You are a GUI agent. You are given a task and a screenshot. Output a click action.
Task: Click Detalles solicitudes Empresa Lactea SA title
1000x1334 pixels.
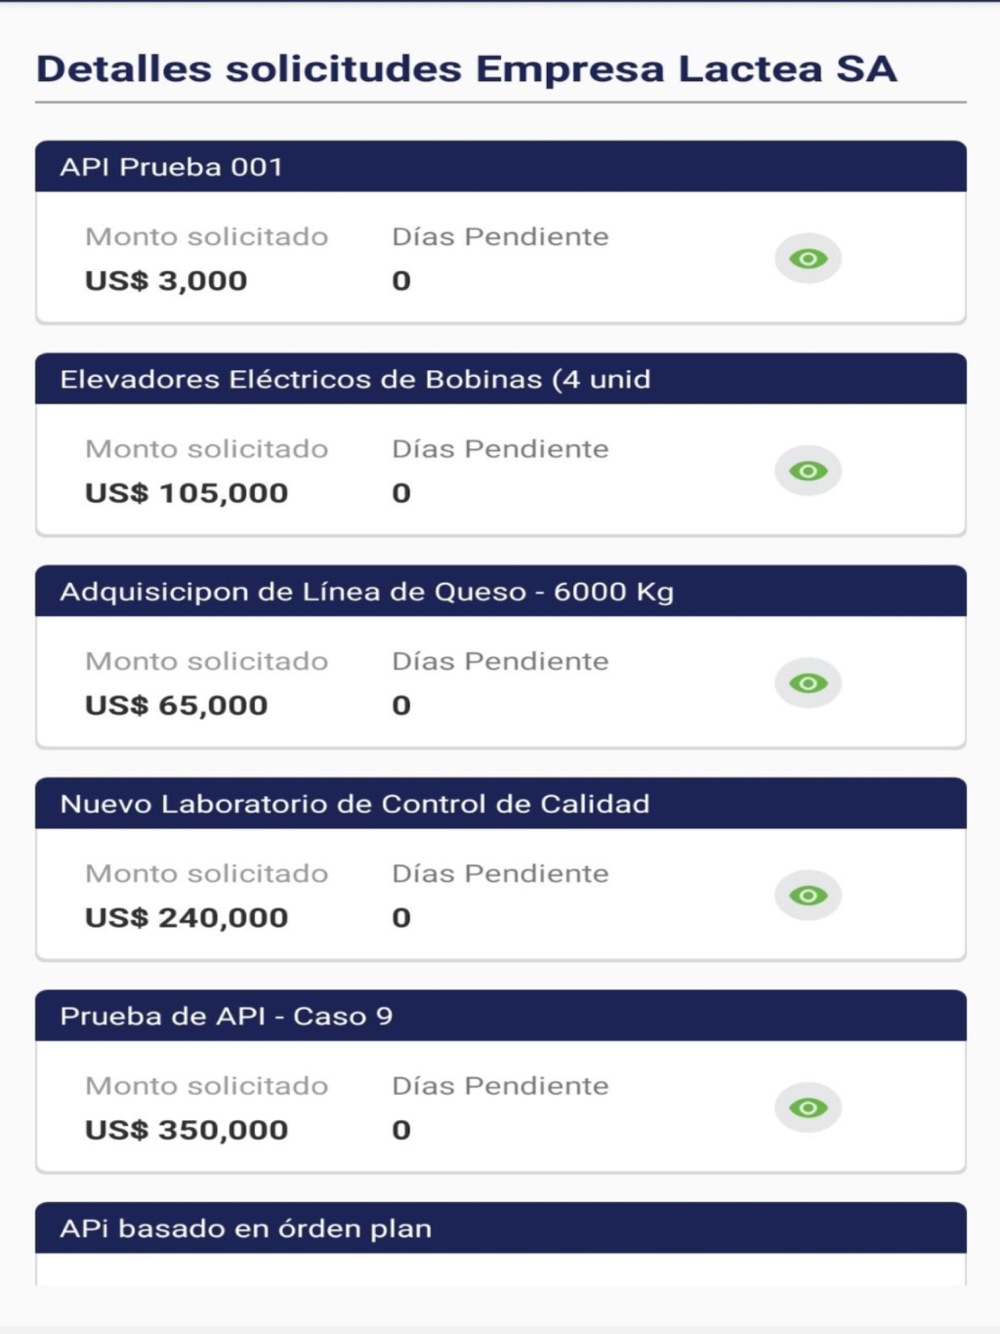(x=467, y=69)
